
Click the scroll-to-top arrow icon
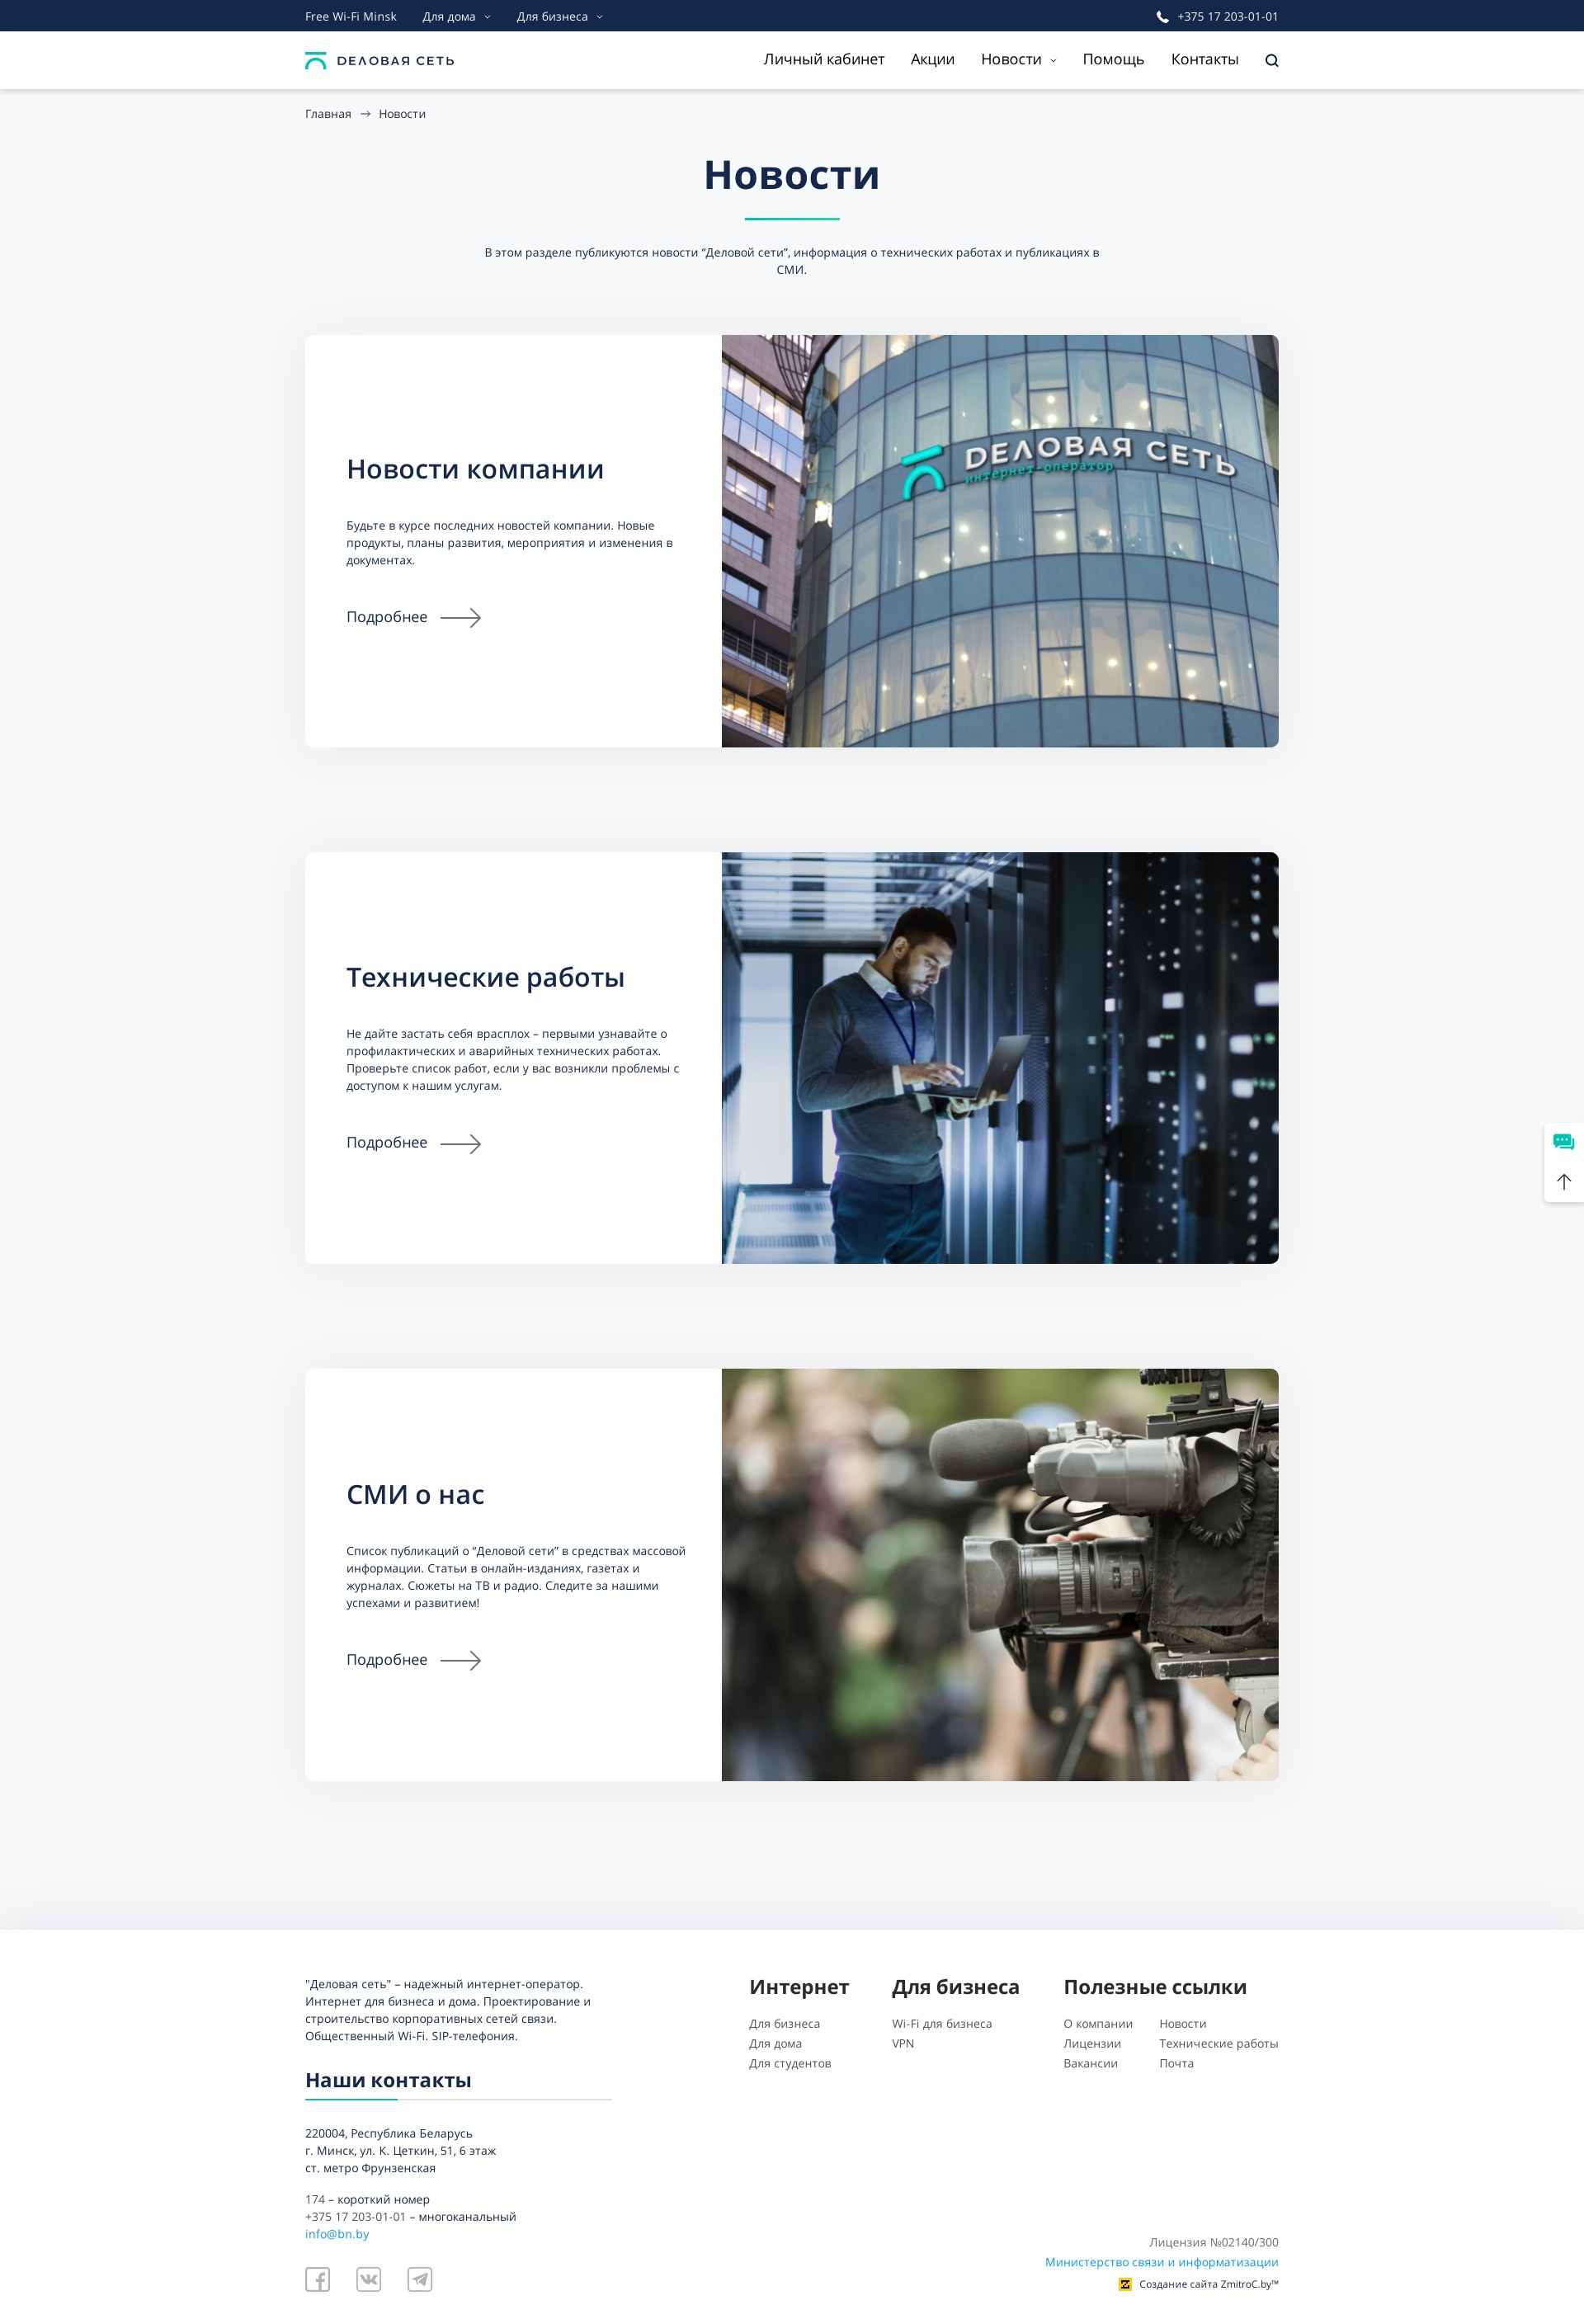[x=1563, y=1182]
